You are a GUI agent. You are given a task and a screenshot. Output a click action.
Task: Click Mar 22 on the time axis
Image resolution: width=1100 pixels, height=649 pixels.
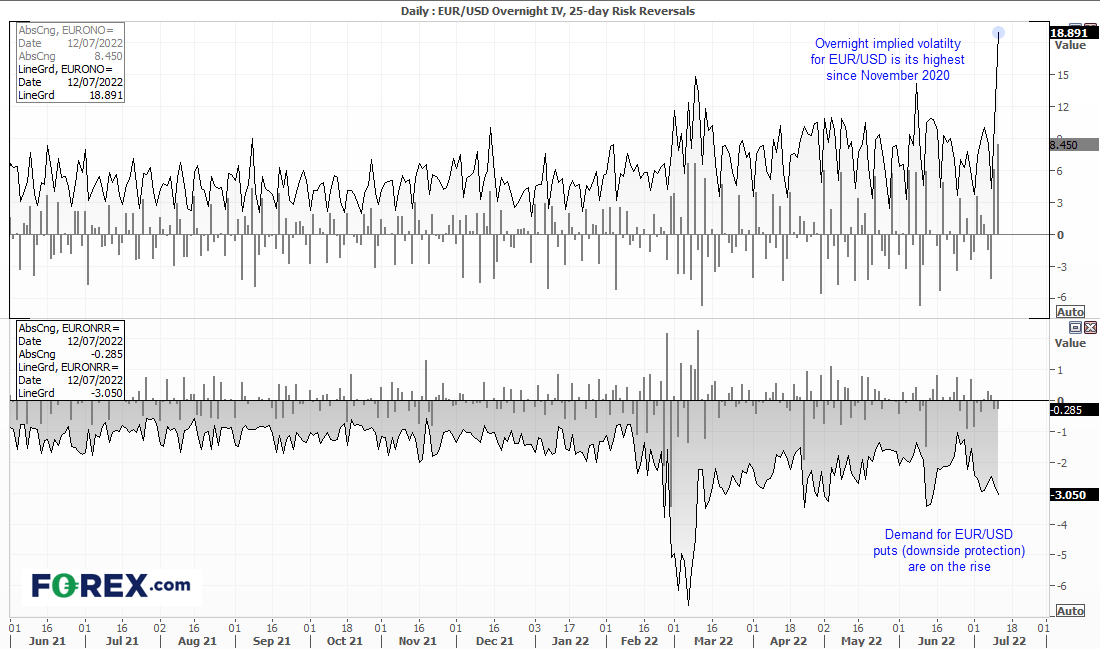(713, 641)
